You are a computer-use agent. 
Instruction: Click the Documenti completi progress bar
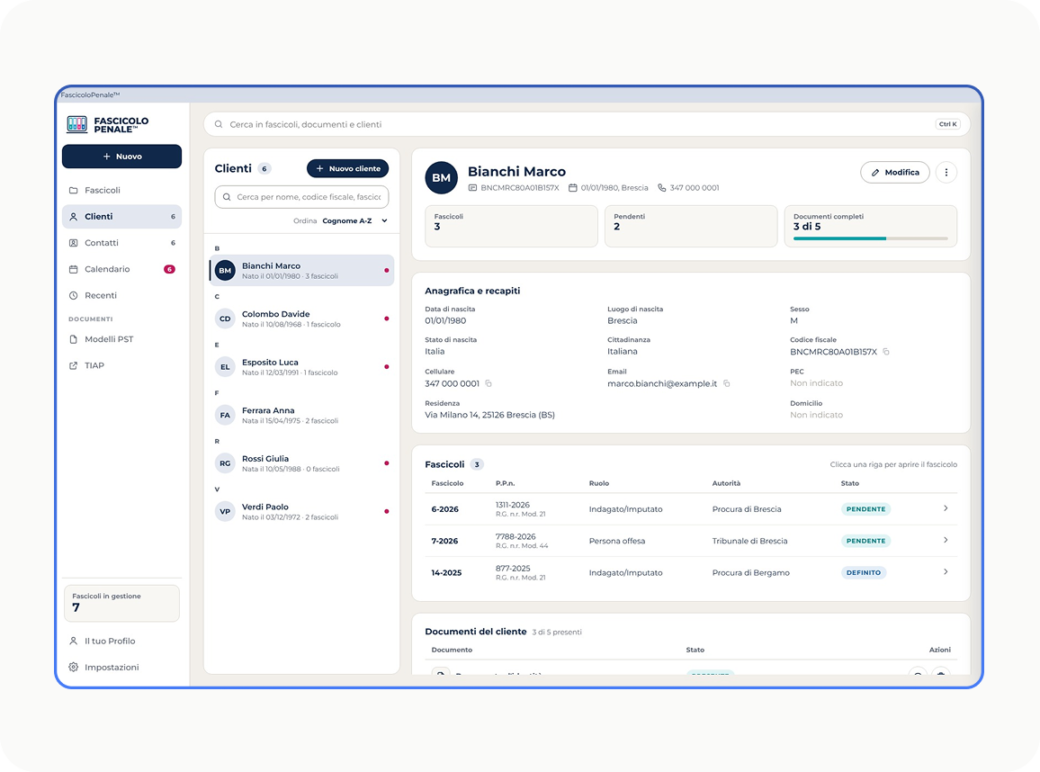(870, 238)
